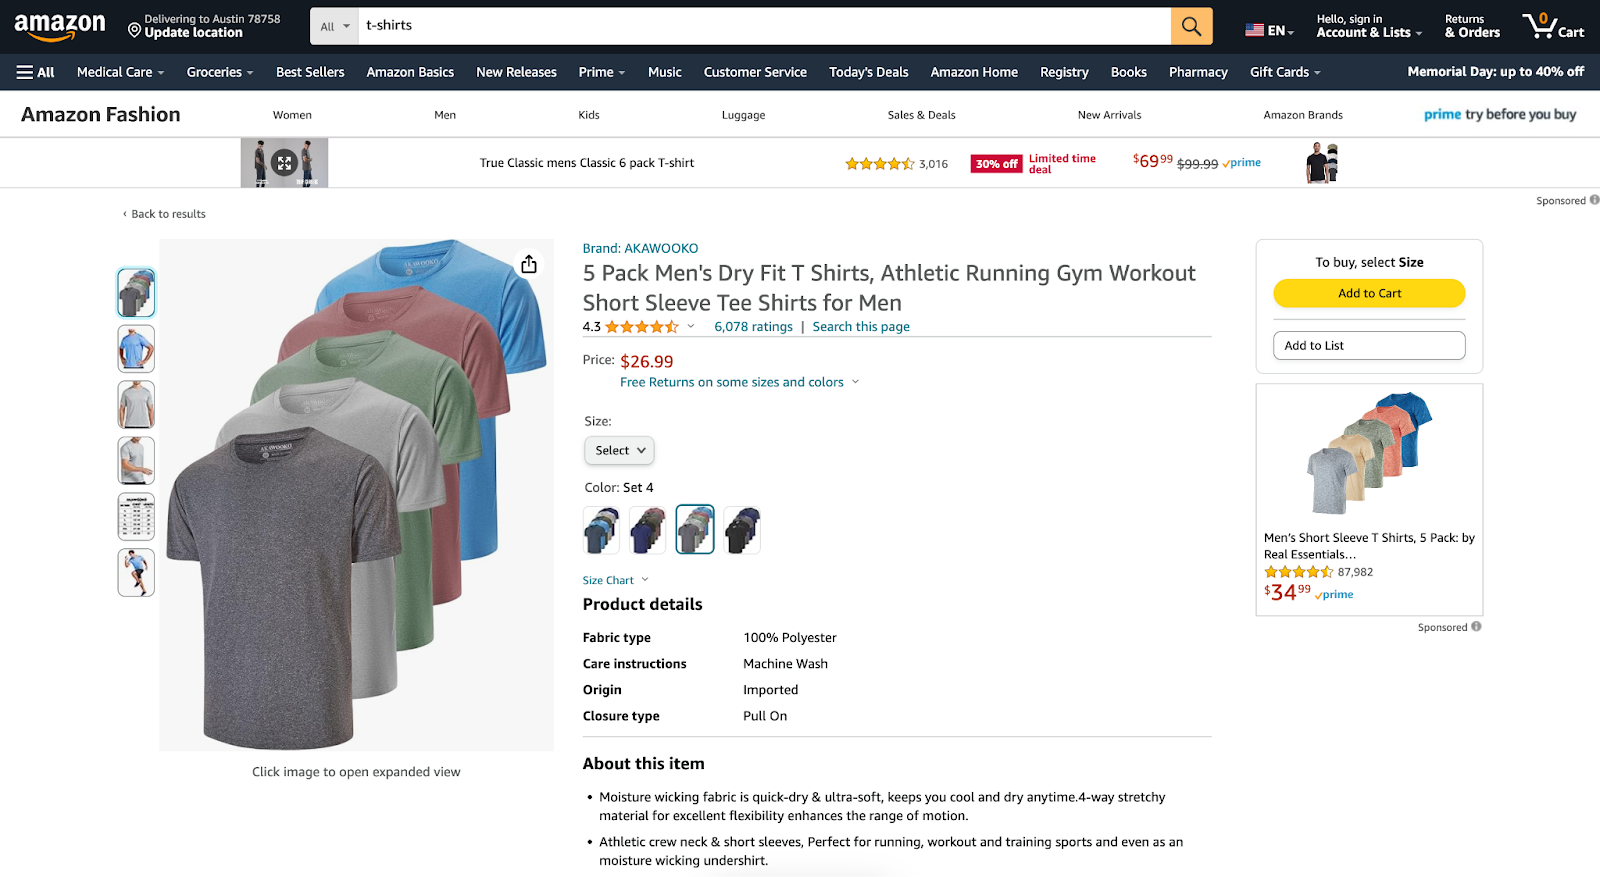Screen dimensions: 1600x877
Task: View the blue shirt model thumbnail
Action: click(x=136, y=349)
